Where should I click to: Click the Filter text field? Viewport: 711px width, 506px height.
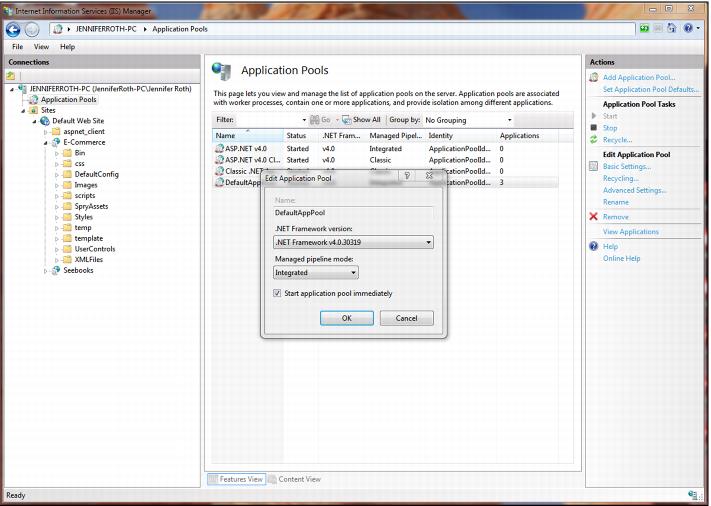268,120
